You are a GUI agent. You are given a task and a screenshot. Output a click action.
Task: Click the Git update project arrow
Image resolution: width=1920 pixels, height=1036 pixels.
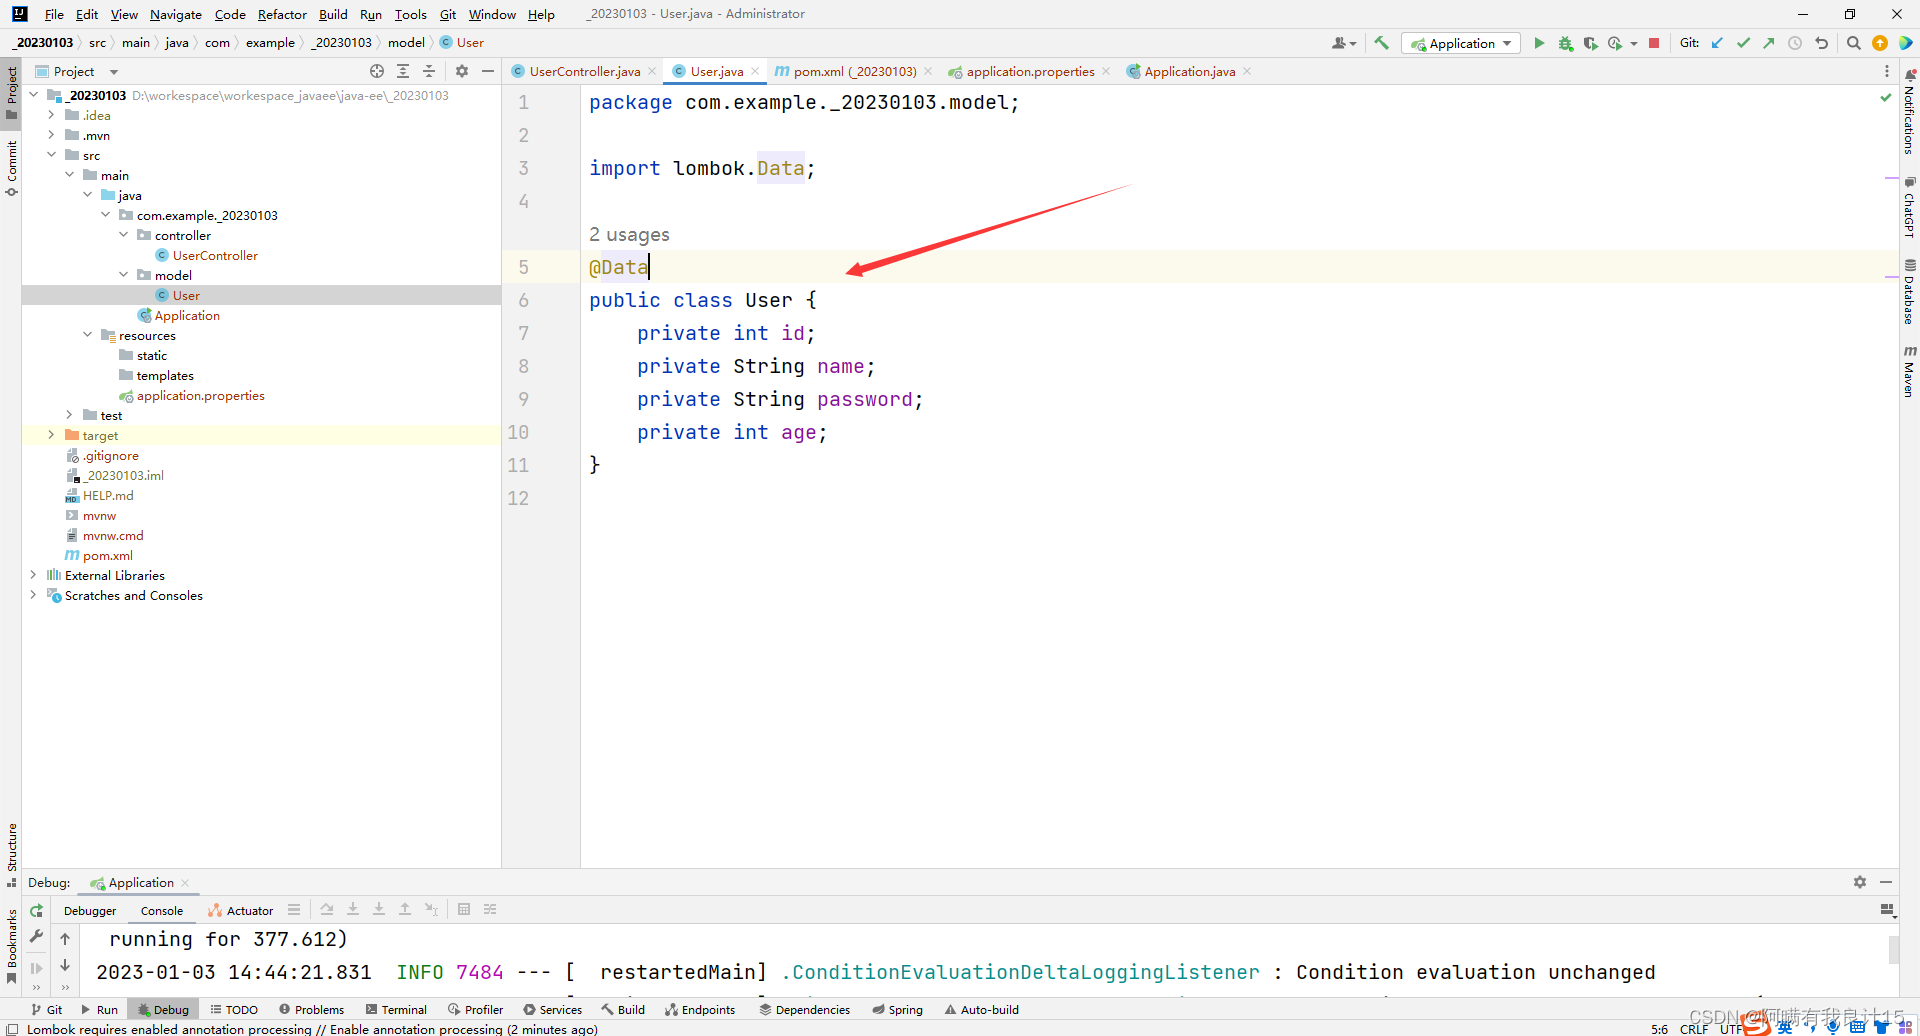pos(1717,43)
